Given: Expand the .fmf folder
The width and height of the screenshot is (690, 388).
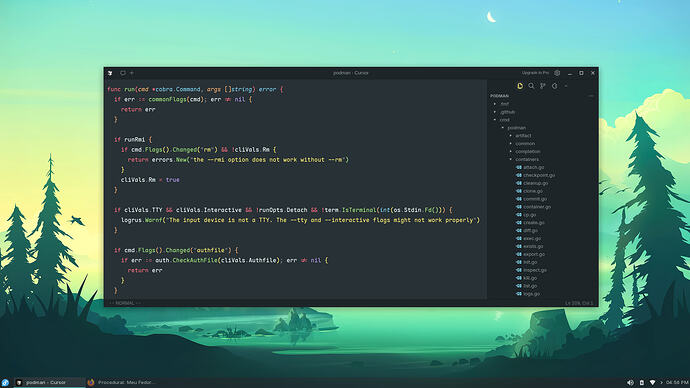Looking at the screenshot, I should click(x=504, y=104).
